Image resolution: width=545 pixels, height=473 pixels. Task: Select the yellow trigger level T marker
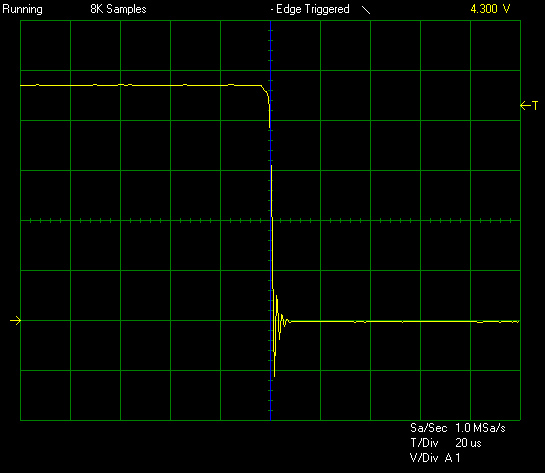(x=529, y=105)
